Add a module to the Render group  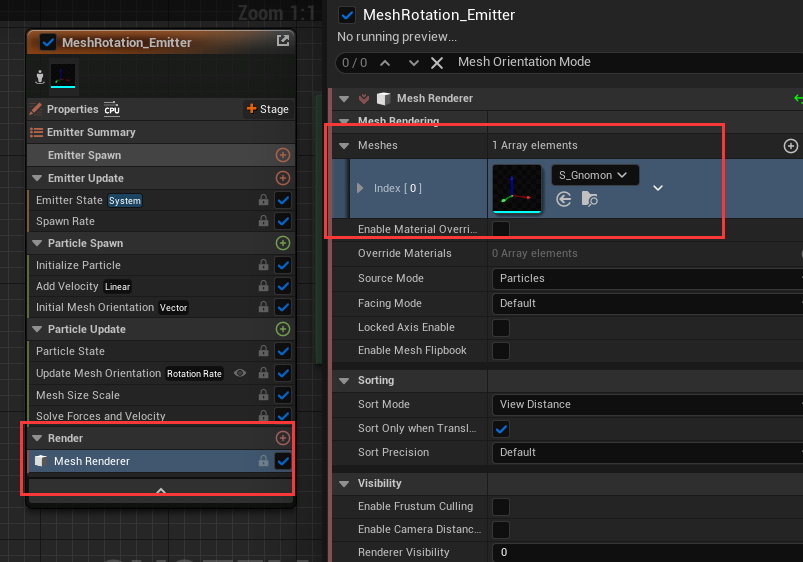pos(283,438)
